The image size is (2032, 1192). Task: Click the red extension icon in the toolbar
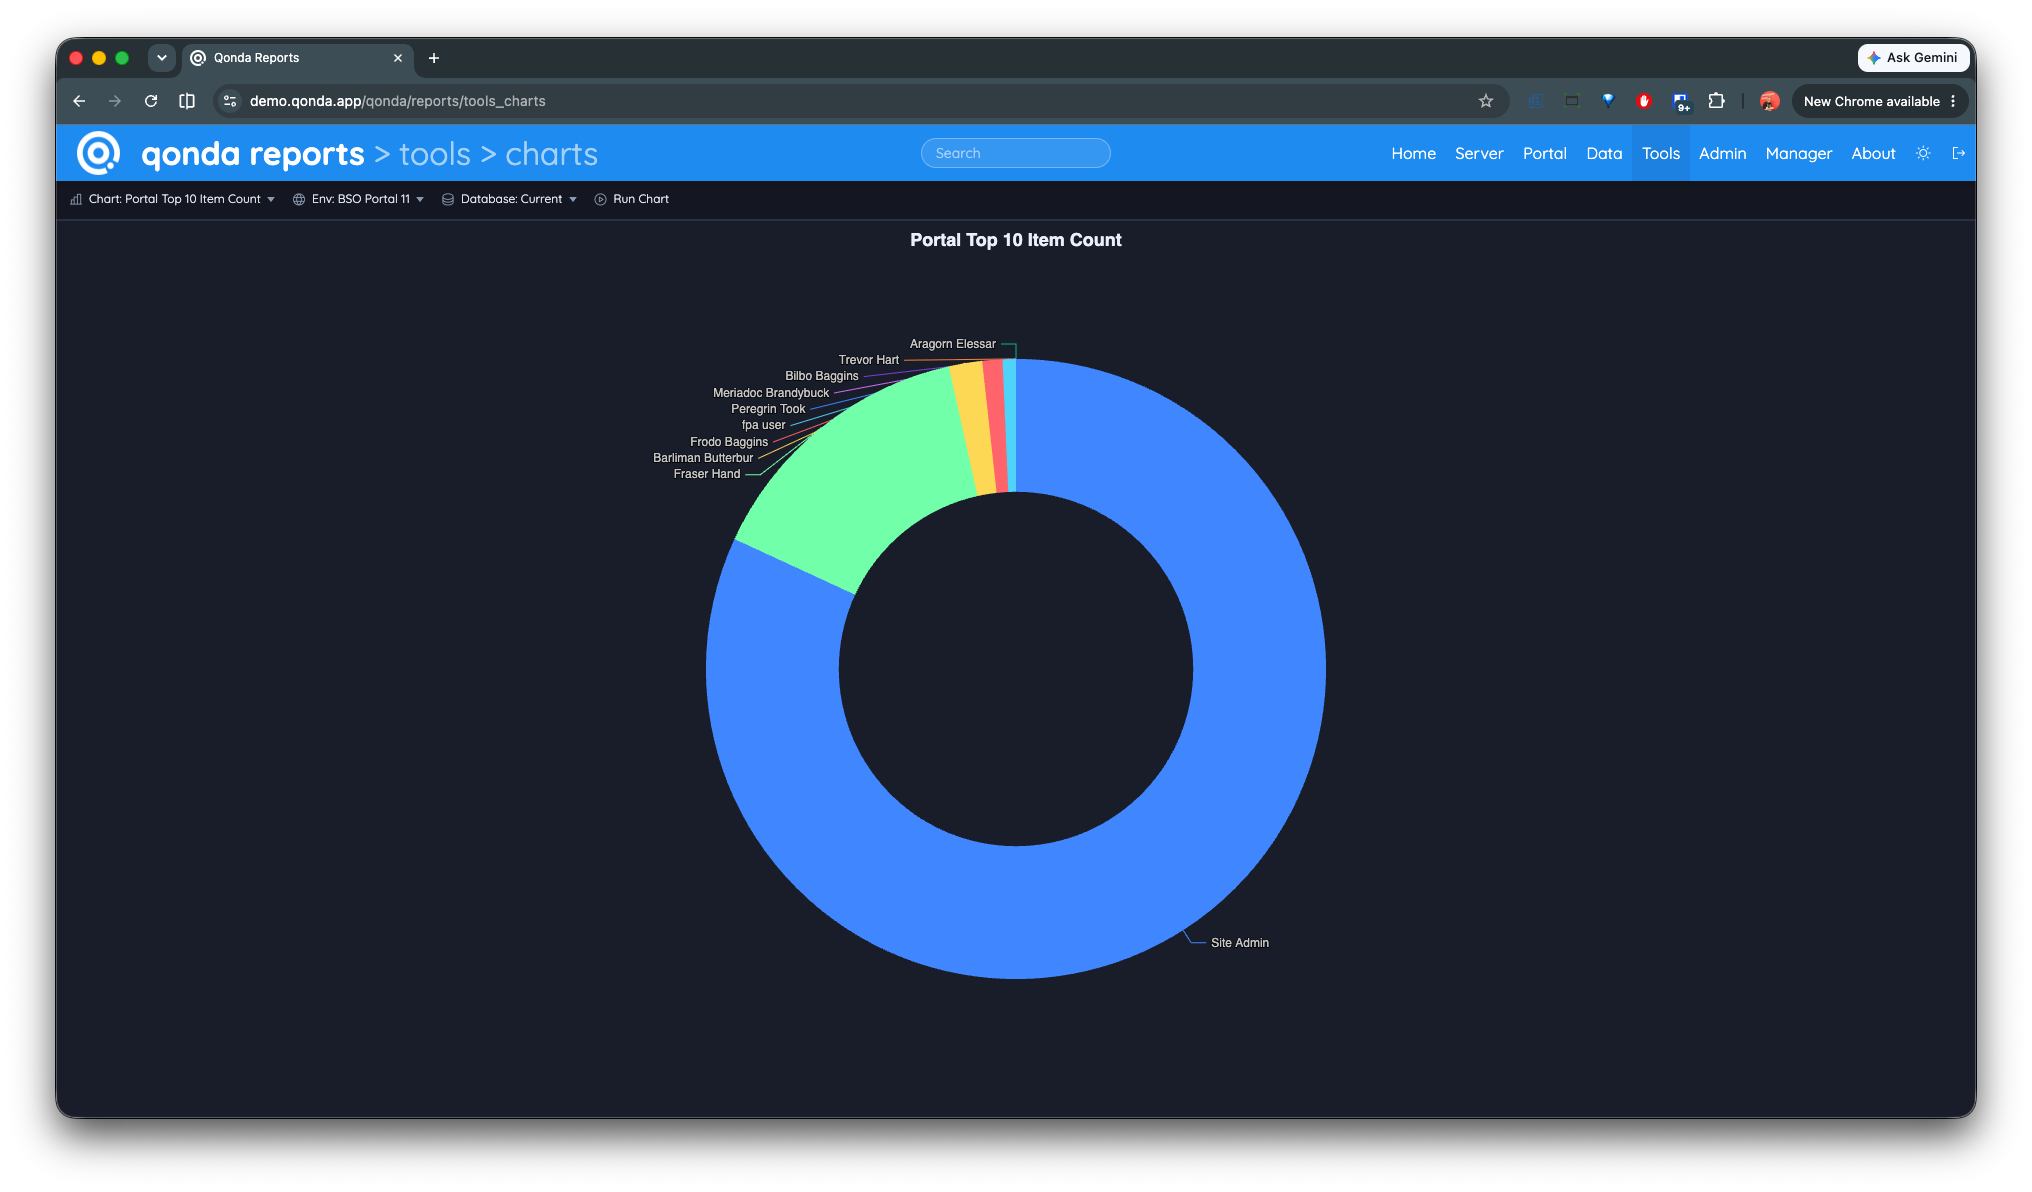(1643, 101)
